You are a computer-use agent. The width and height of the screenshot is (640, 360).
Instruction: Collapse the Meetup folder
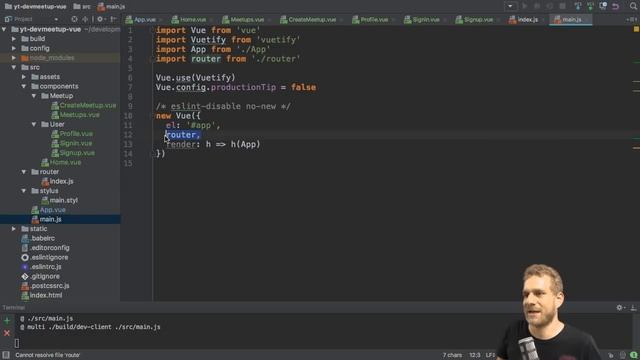coord(34,96)
